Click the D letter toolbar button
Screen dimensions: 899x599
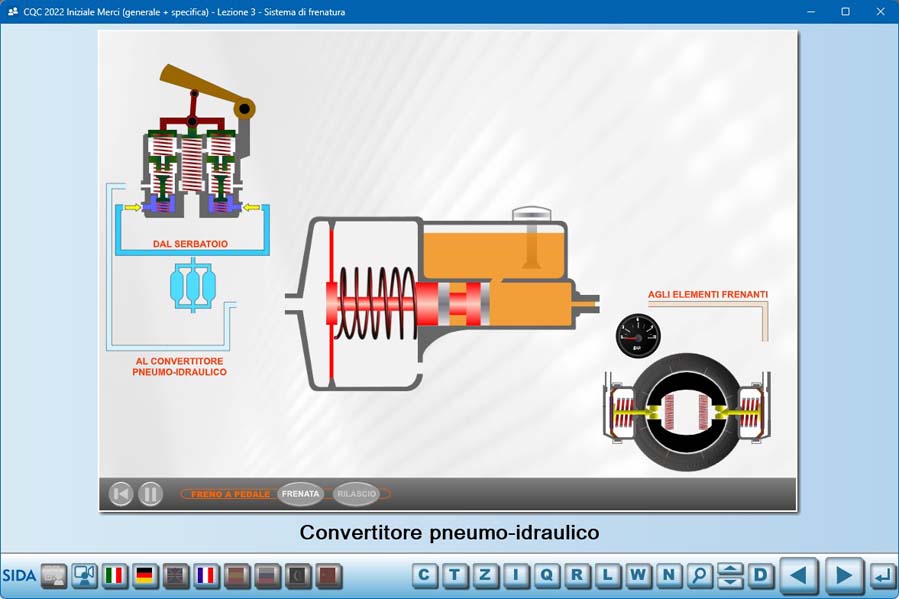click(x=761, y=575)
